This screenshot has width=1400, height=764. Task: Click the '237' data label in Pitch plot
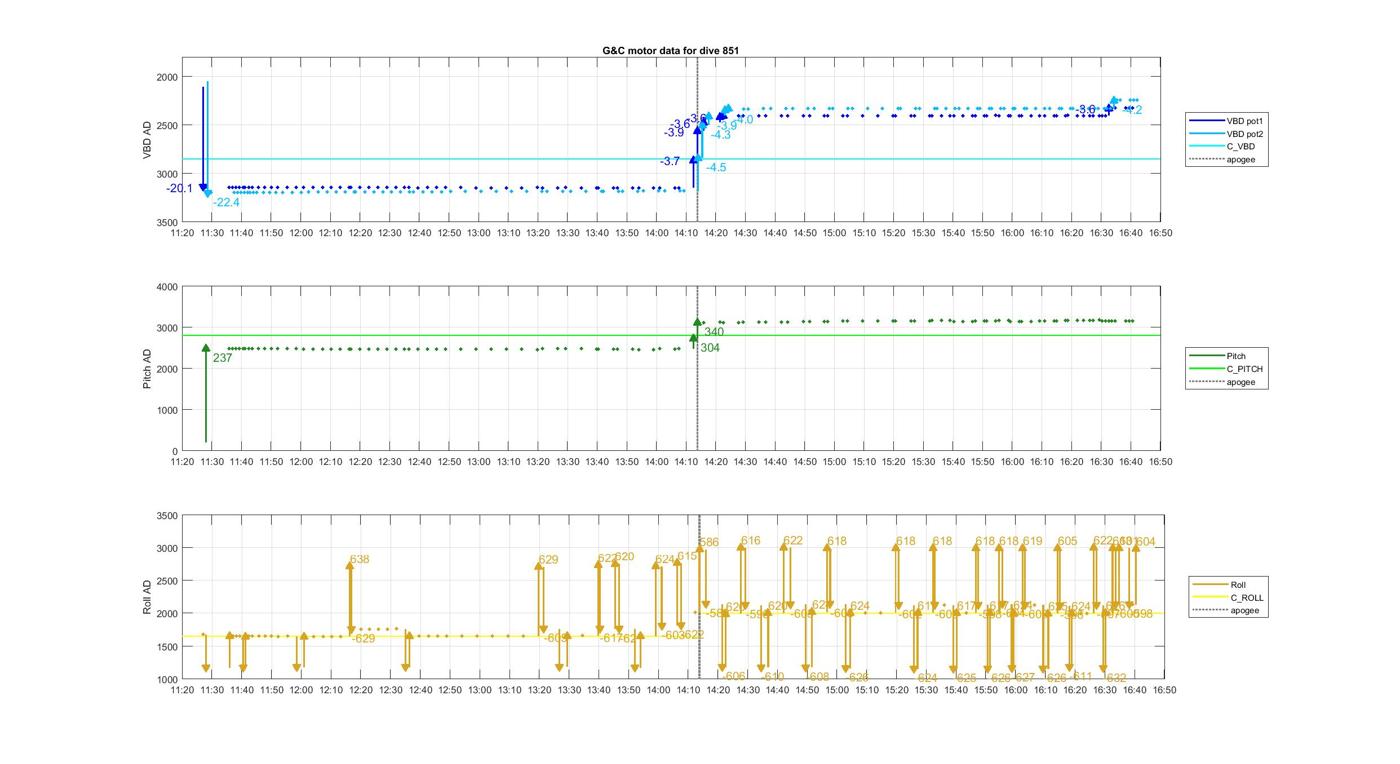(222, 357)
